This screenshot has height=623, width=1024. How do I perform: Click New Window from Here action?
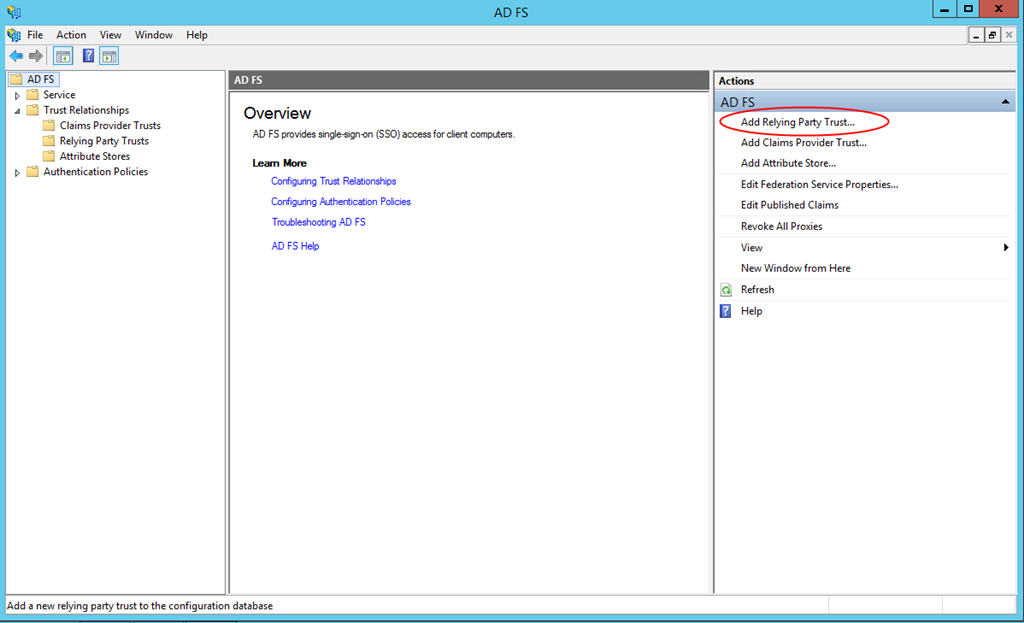795,268
